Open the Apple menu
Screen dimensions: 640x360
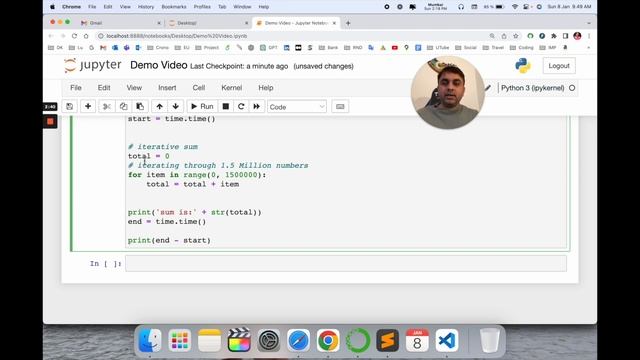point(53,7)
